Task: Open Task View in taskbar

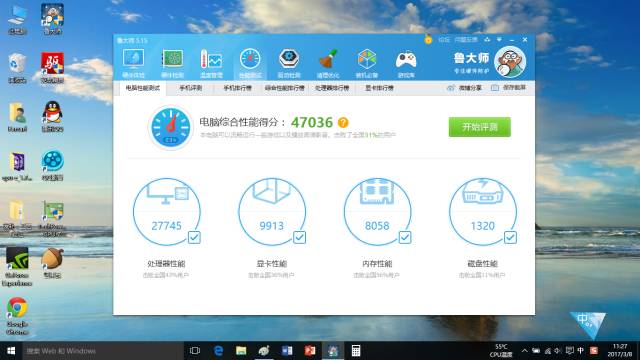Action: pyautogui.click(x=195, y=351)
